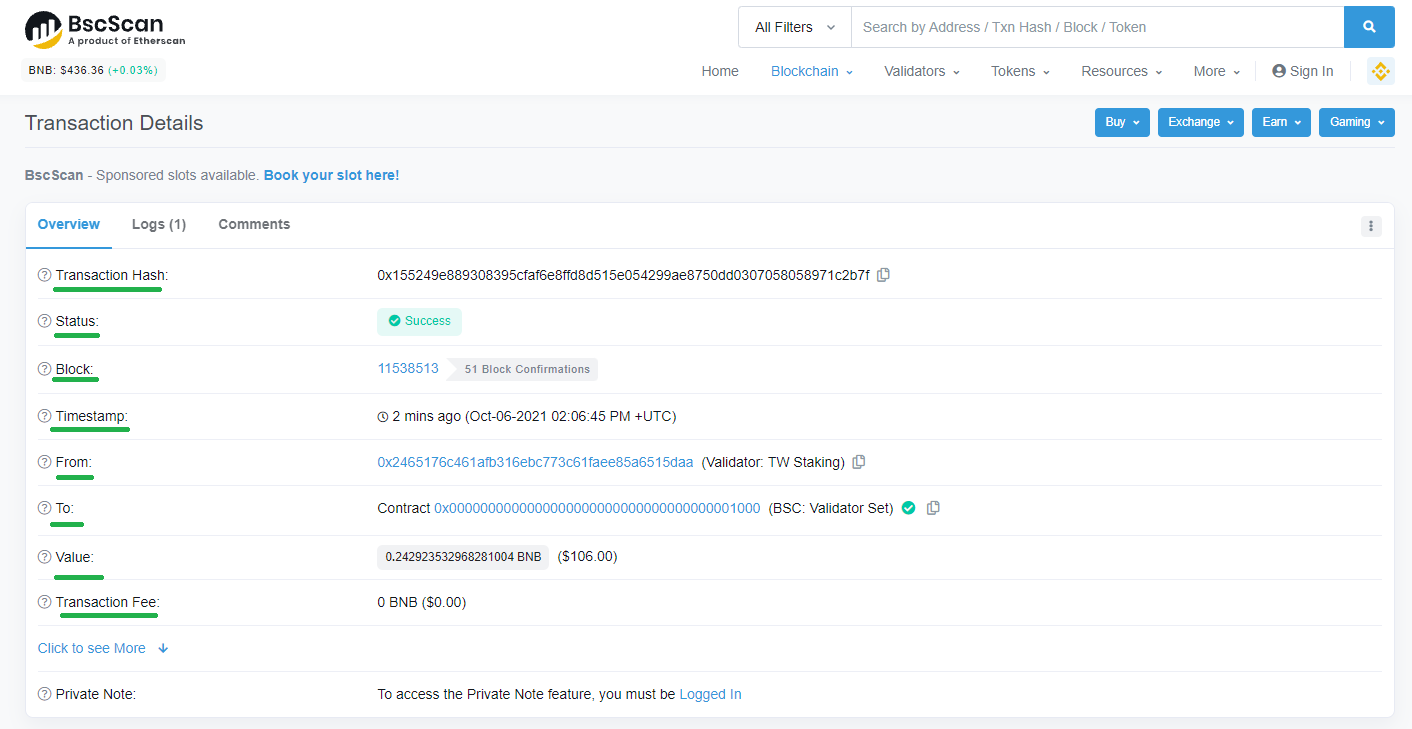Click help icon next to Block
The height and width of the screenshot is (729, 1412).
click(x=44, y=369)
